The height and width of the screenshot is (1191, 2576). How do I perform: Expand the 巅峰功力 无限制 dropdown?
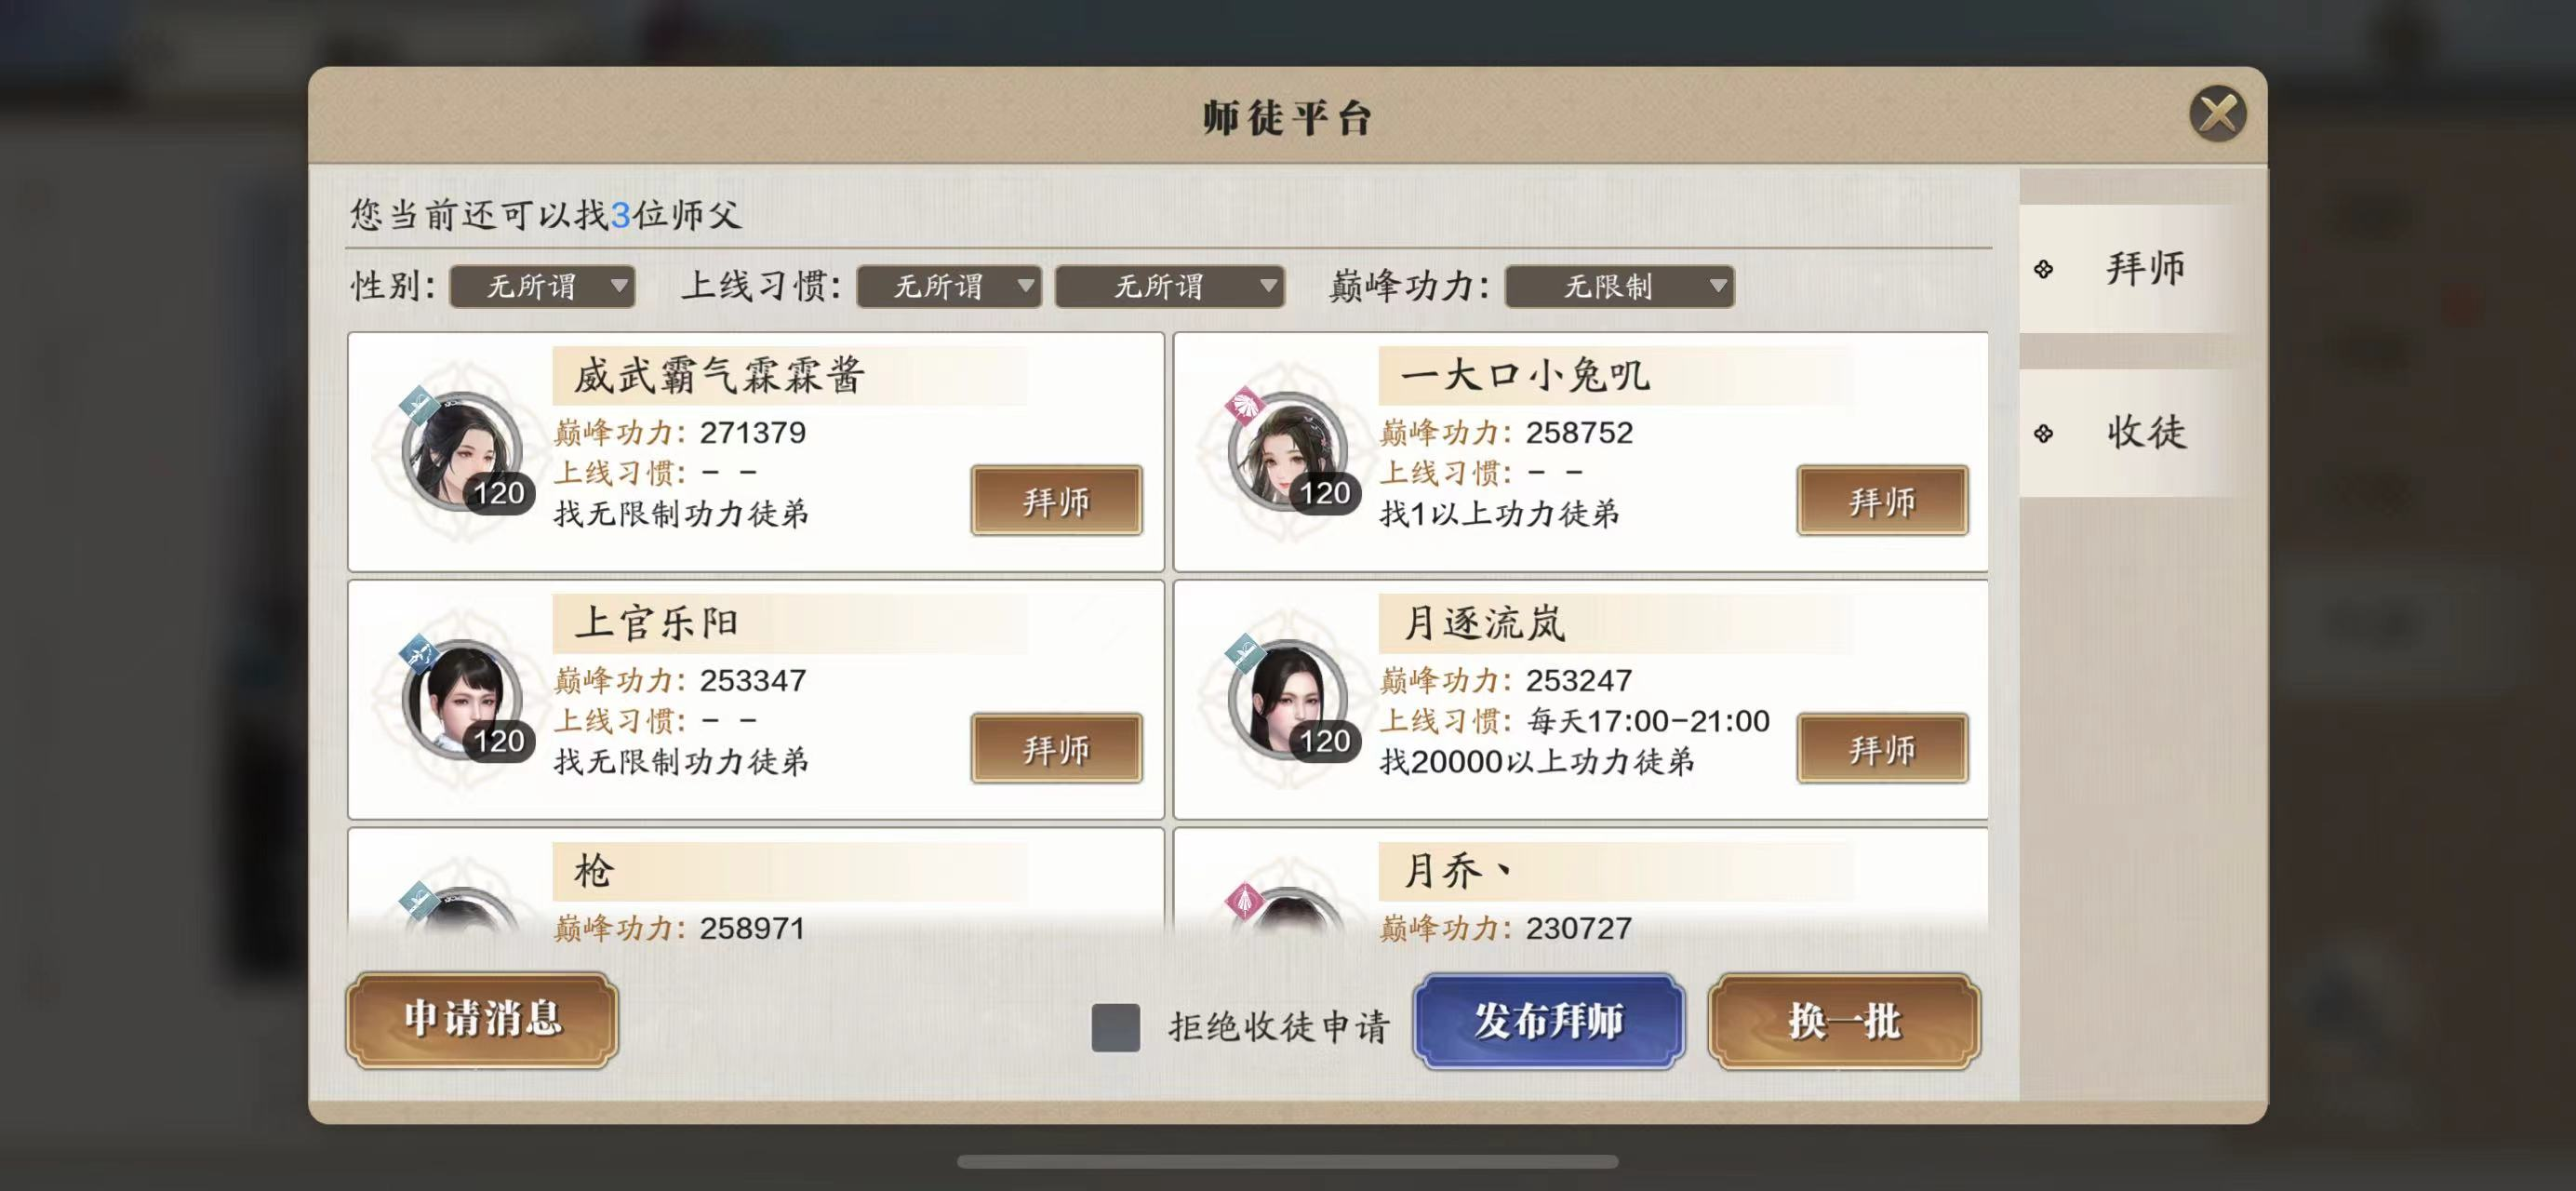tap(1619, 286)
